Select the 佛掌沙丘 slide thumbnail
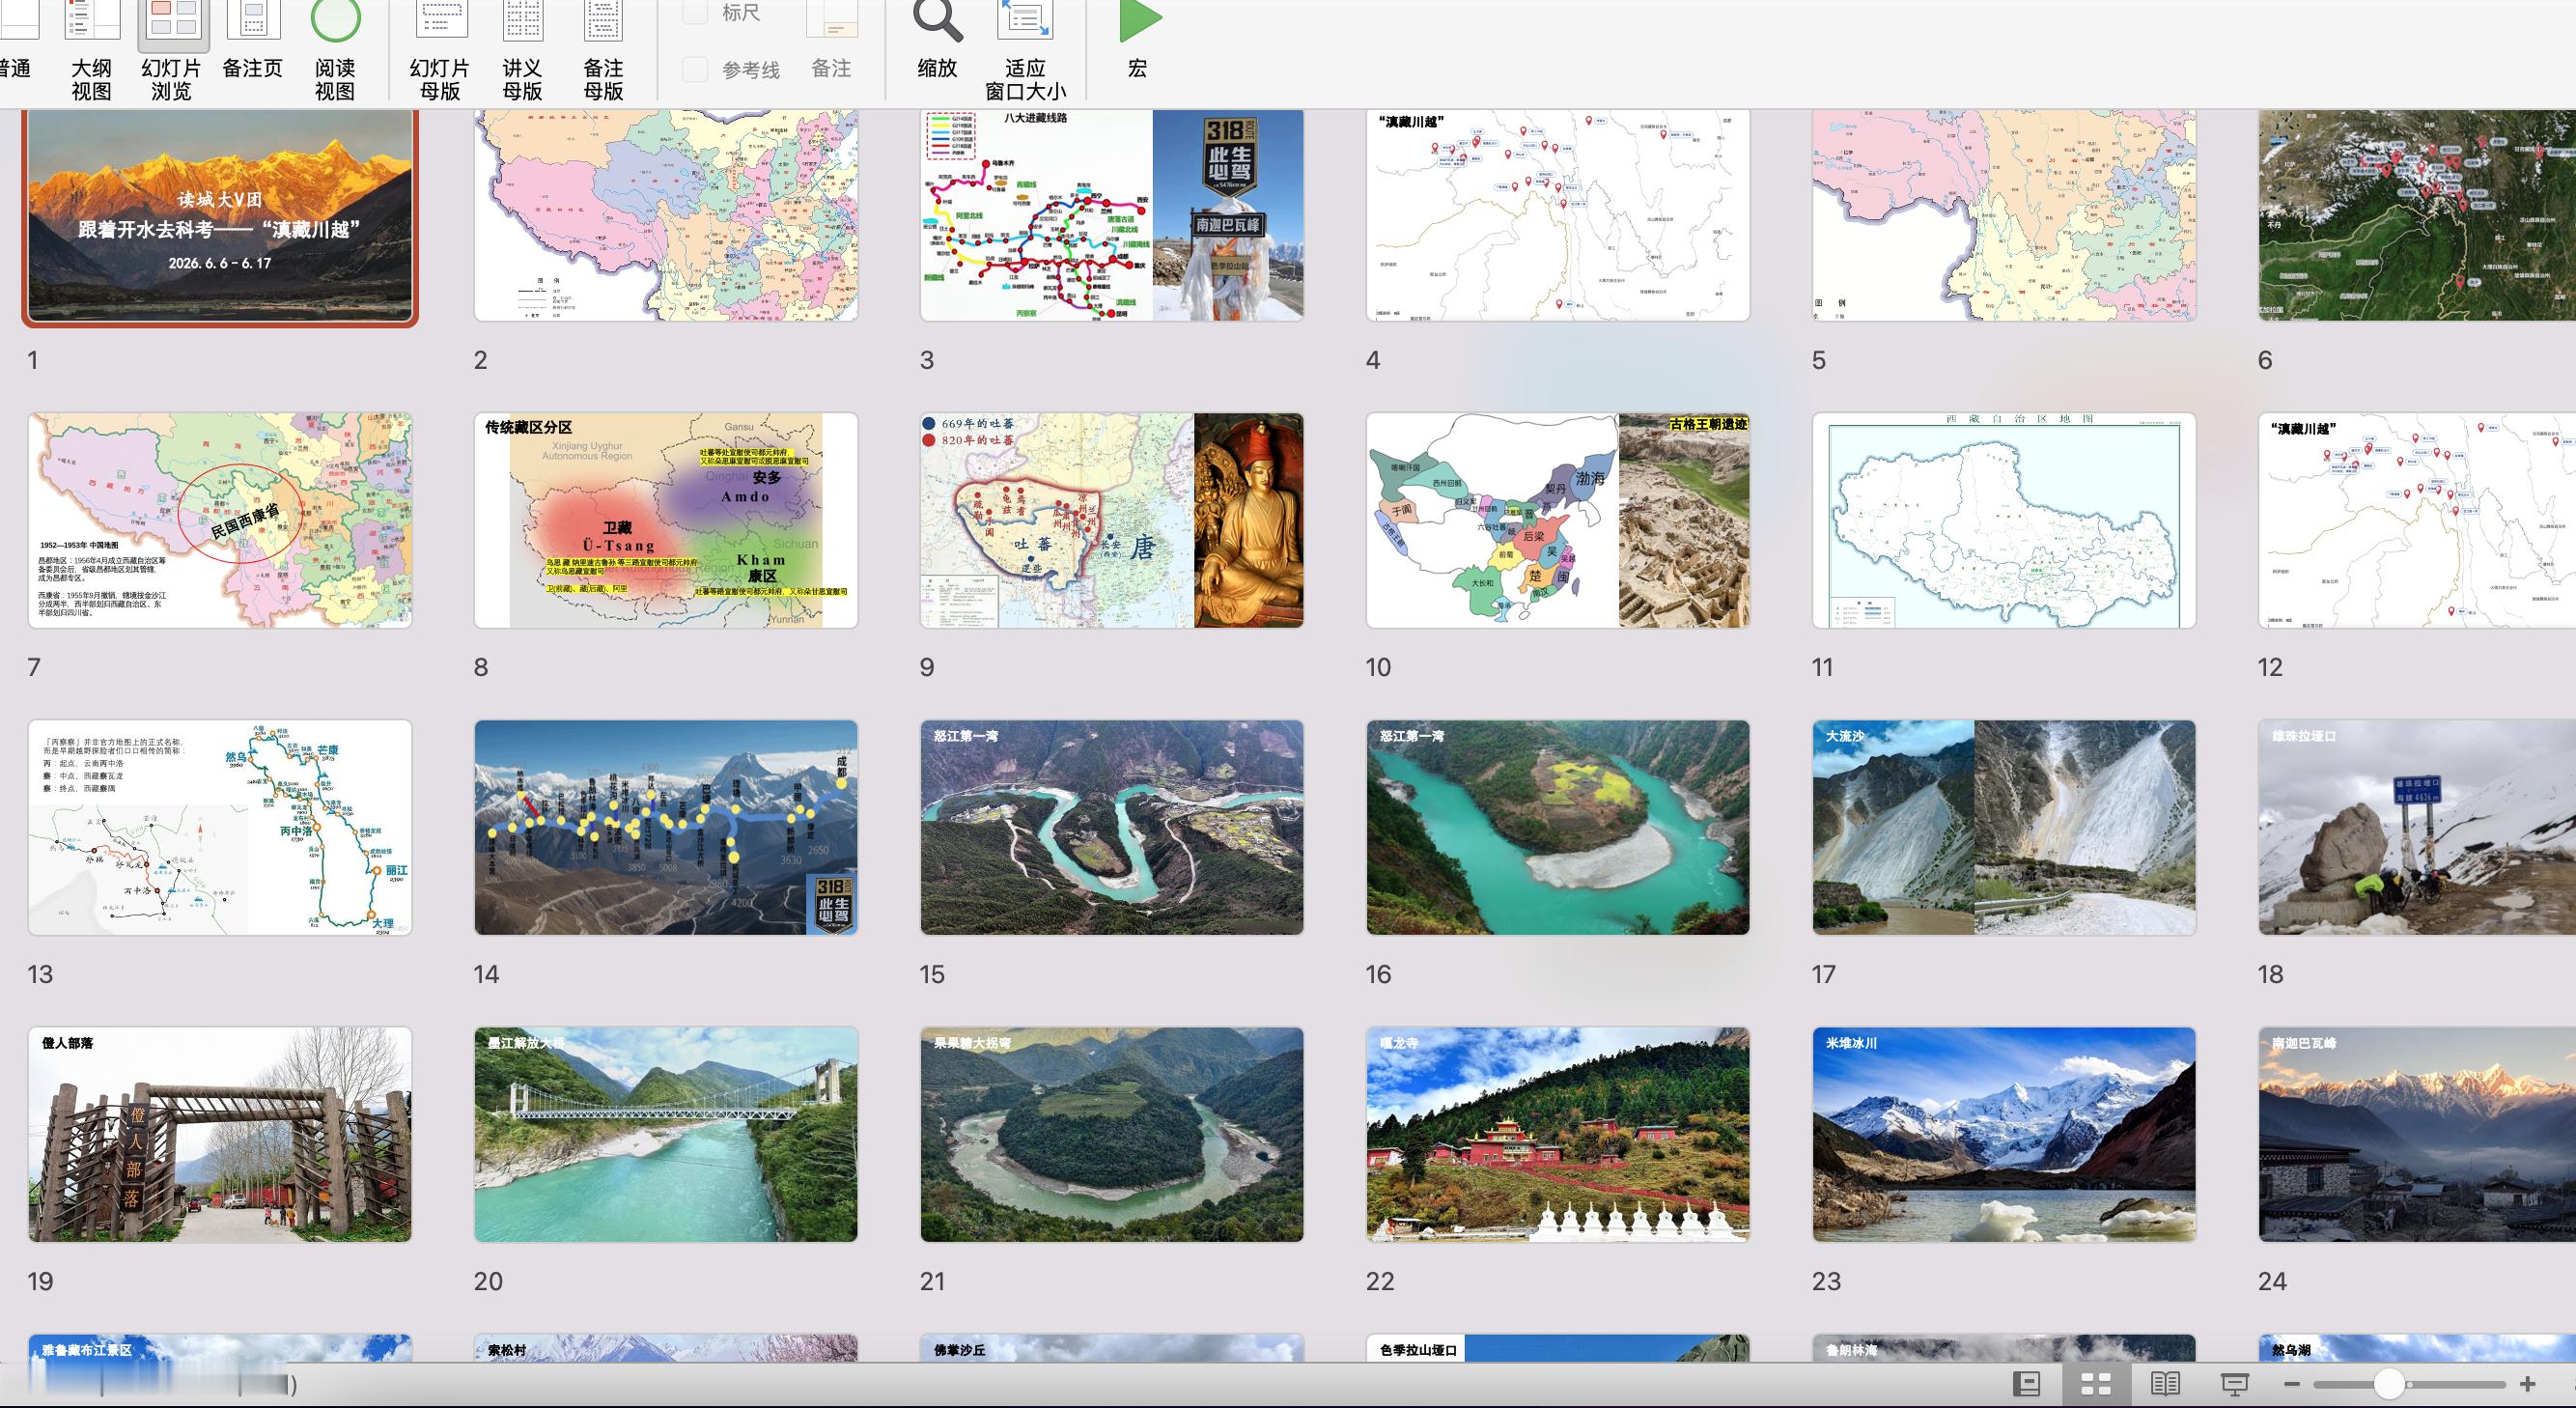The width and height of the screenshot is (2576, 1408). point(1112,1348)
